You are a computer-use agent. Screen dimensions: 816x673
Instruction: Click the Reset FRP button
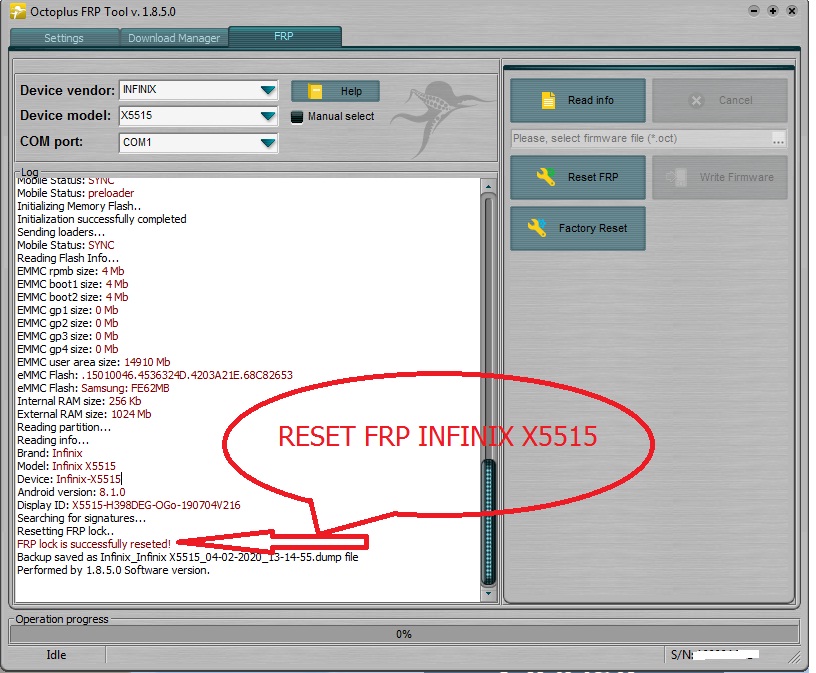[x=578, y=177]
